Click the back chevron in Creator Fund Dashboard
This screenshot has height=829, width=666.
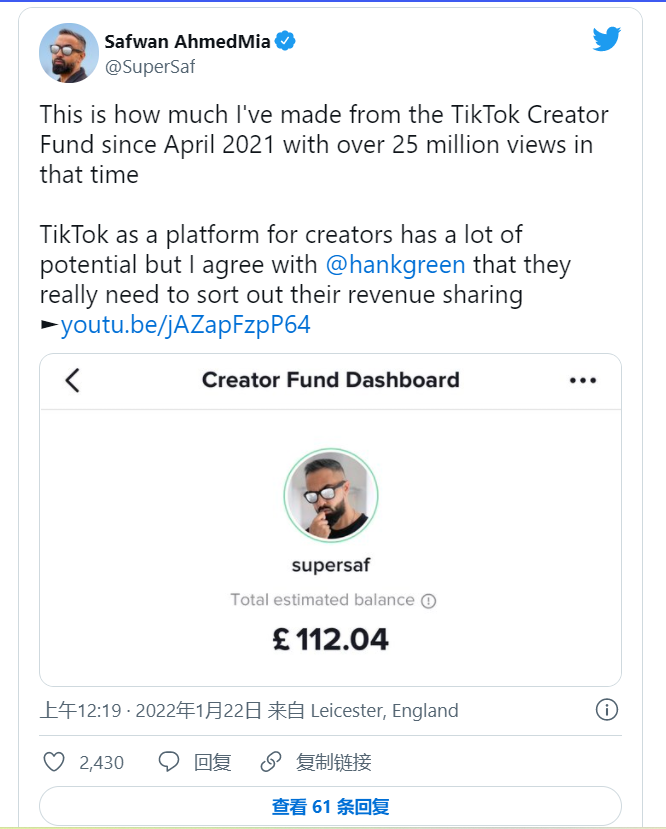72,380
